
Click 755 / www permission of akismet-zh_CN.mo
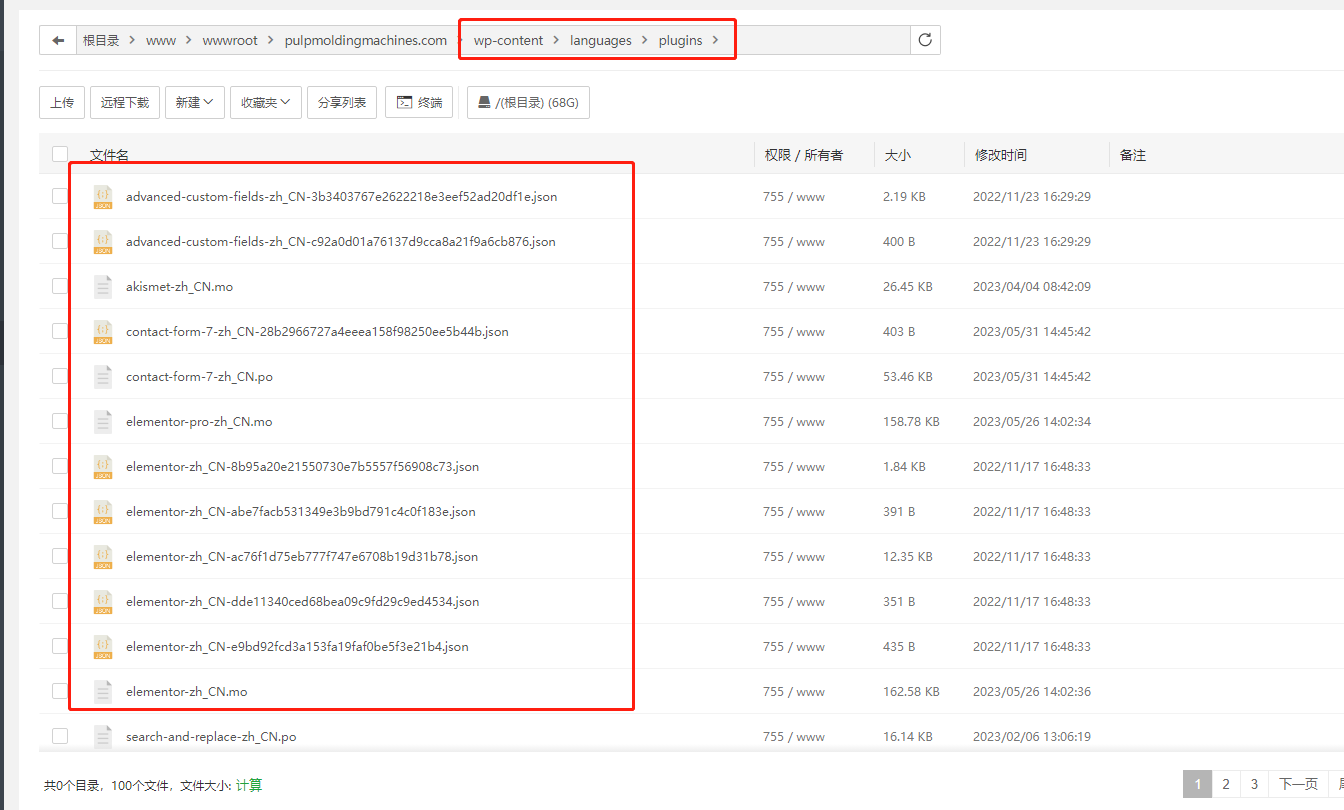pos(794,287)
